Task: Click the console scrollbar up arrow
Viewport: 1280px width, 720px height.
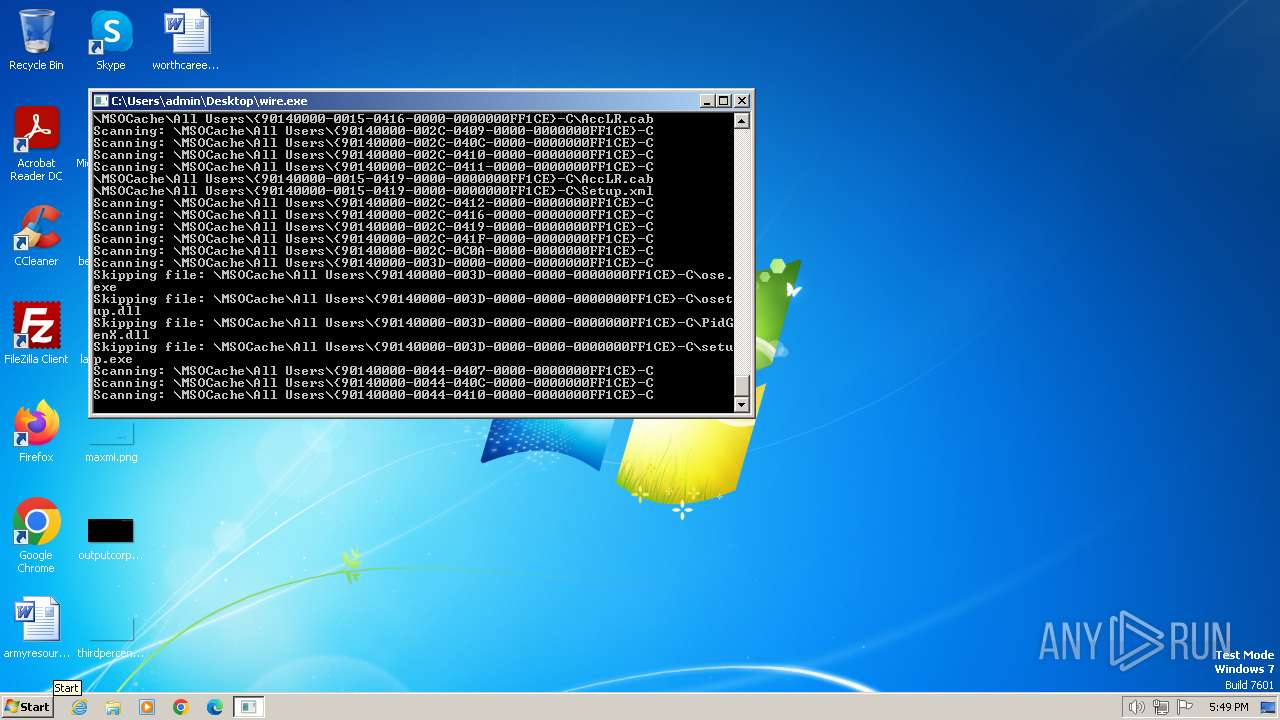Action: coord(741,121)
